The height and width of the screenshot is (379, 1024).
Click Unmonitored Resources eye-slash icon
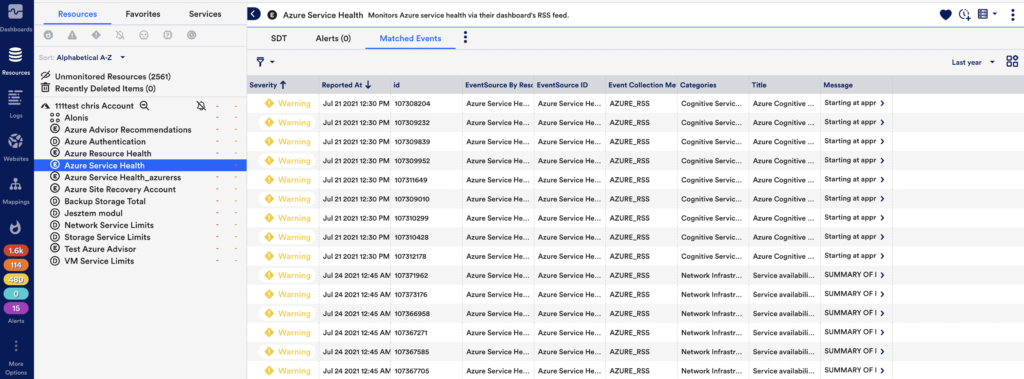pos(46,76)
